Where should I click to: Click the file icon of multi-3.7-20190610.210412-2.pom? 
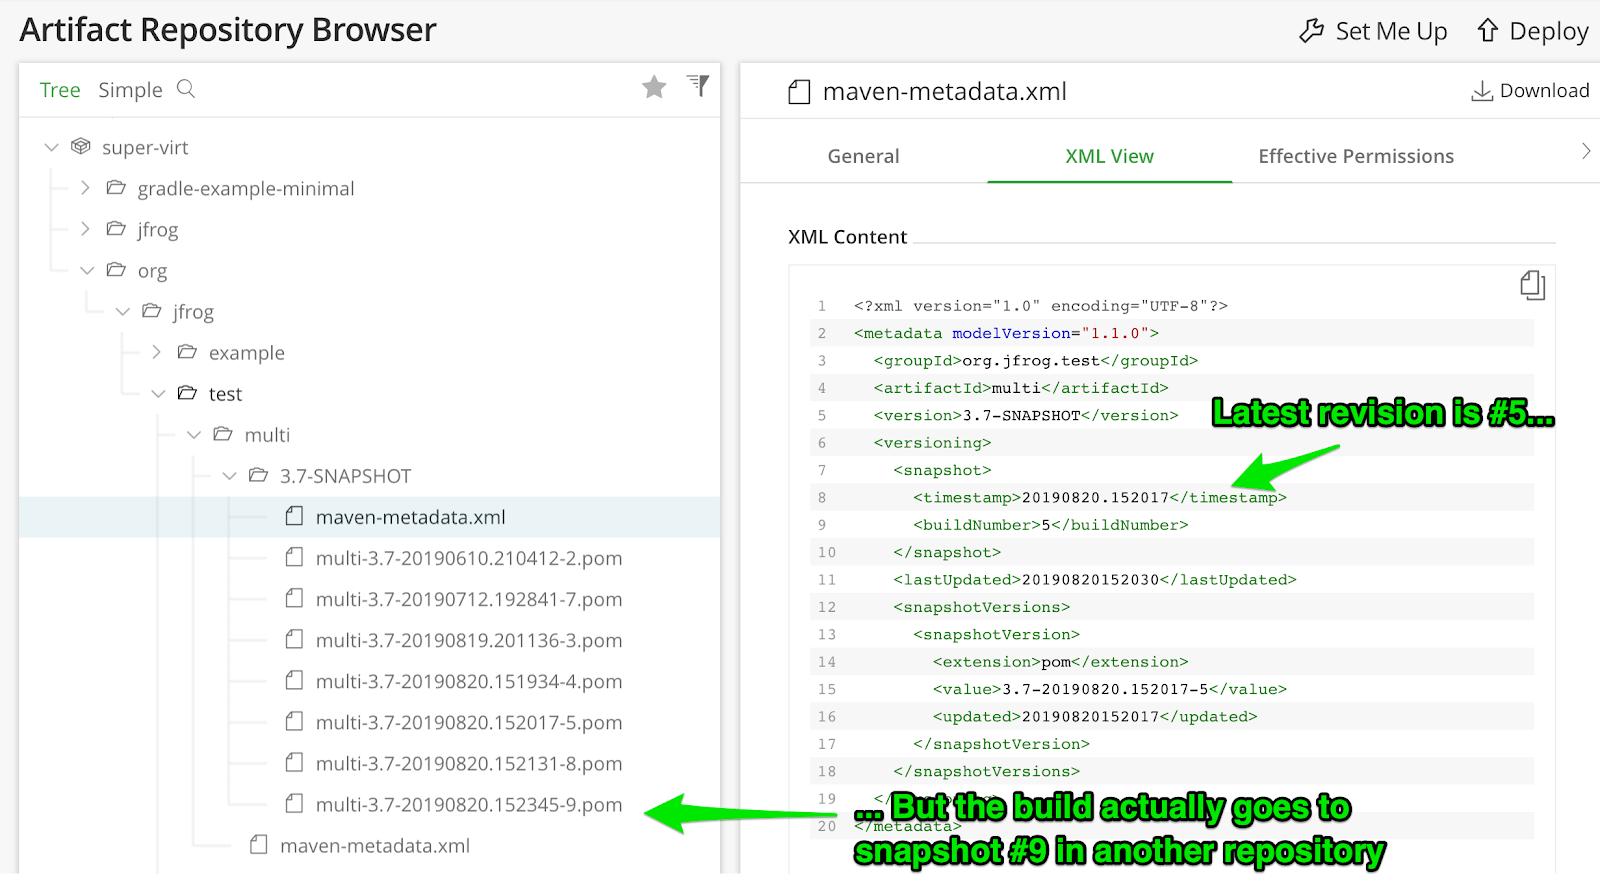(x=294, y=557)
